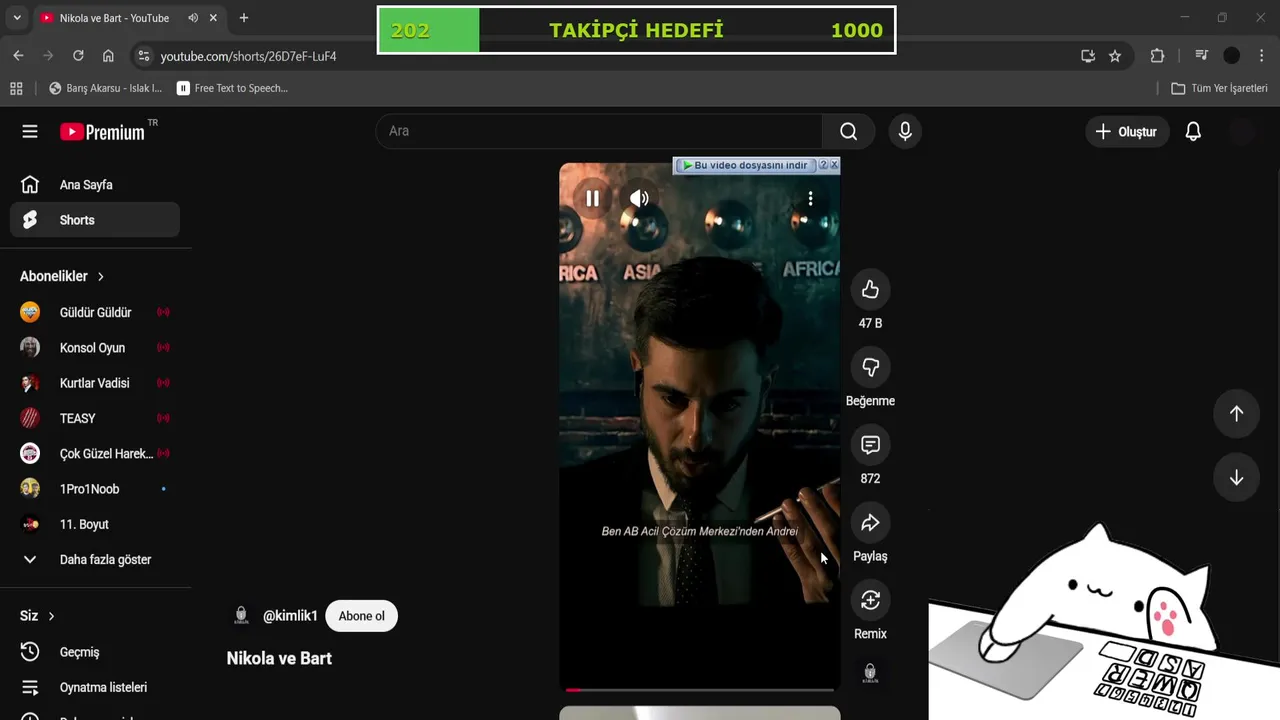Open the Shorts three-dot options menu

[810, 198]
